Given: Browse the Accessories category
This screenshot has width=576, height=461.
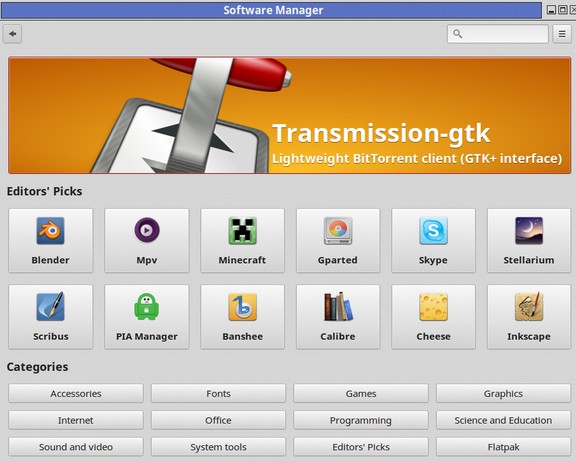Looking at the screenshot, I should click(76, 393).
